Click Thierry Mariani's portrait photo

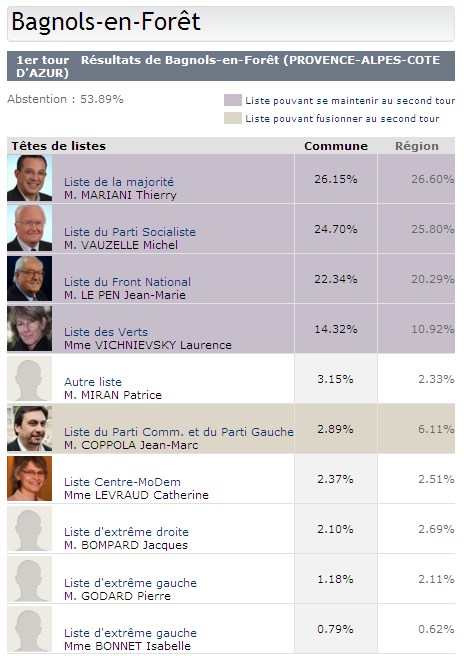[30, 178]
